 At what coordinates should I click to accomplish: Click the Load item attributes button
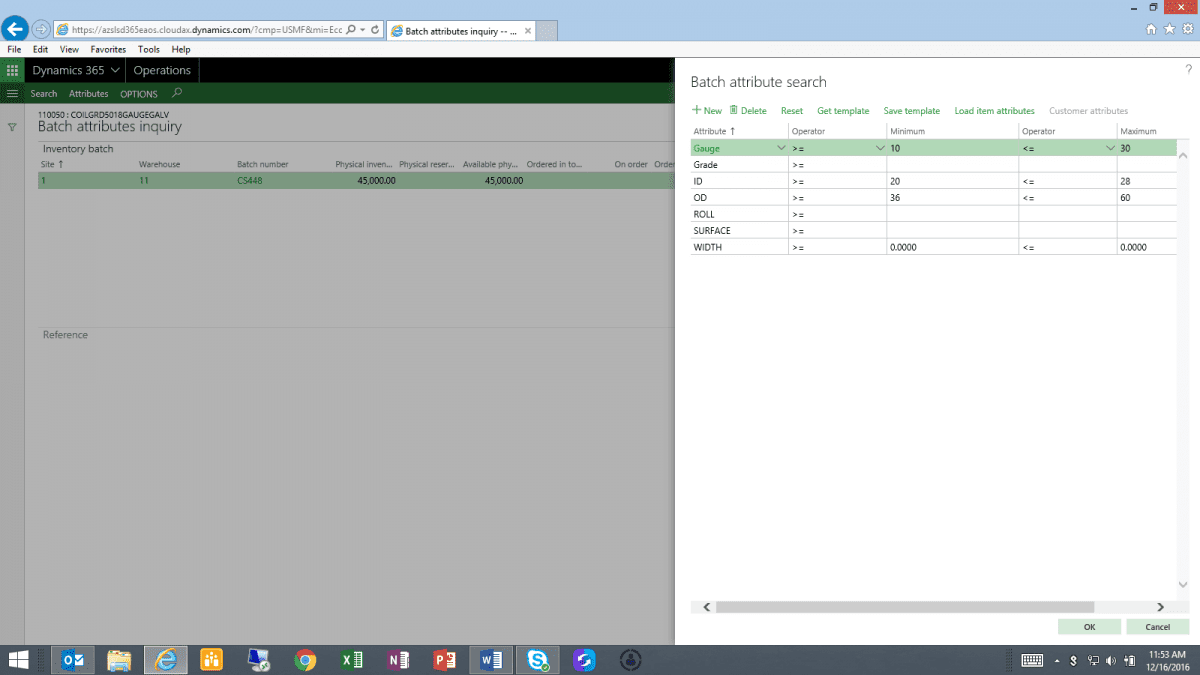pyautogui.click(x=994, y=111)
